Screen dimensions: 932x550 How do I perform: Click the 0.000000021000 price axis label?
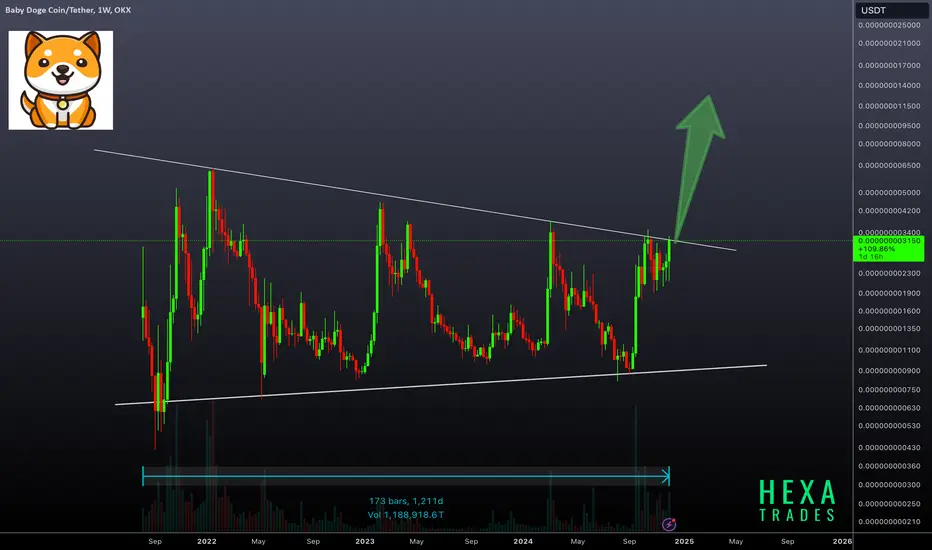(889, 43)
